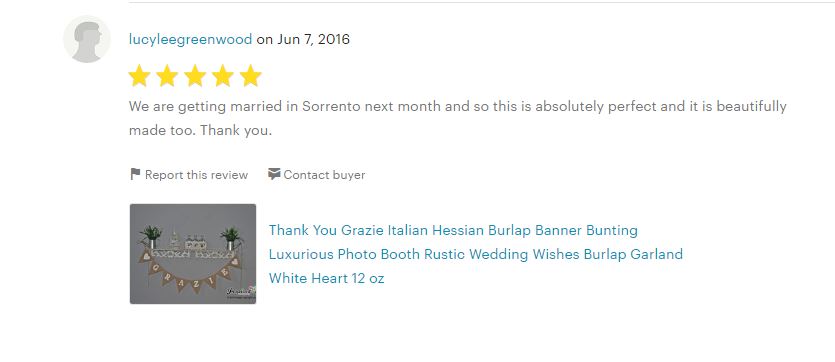The width and height of the screenshot is (835, 362).
Task: Click the first yellow rating star
Action: pyautogui.click(x=139, y=76)
